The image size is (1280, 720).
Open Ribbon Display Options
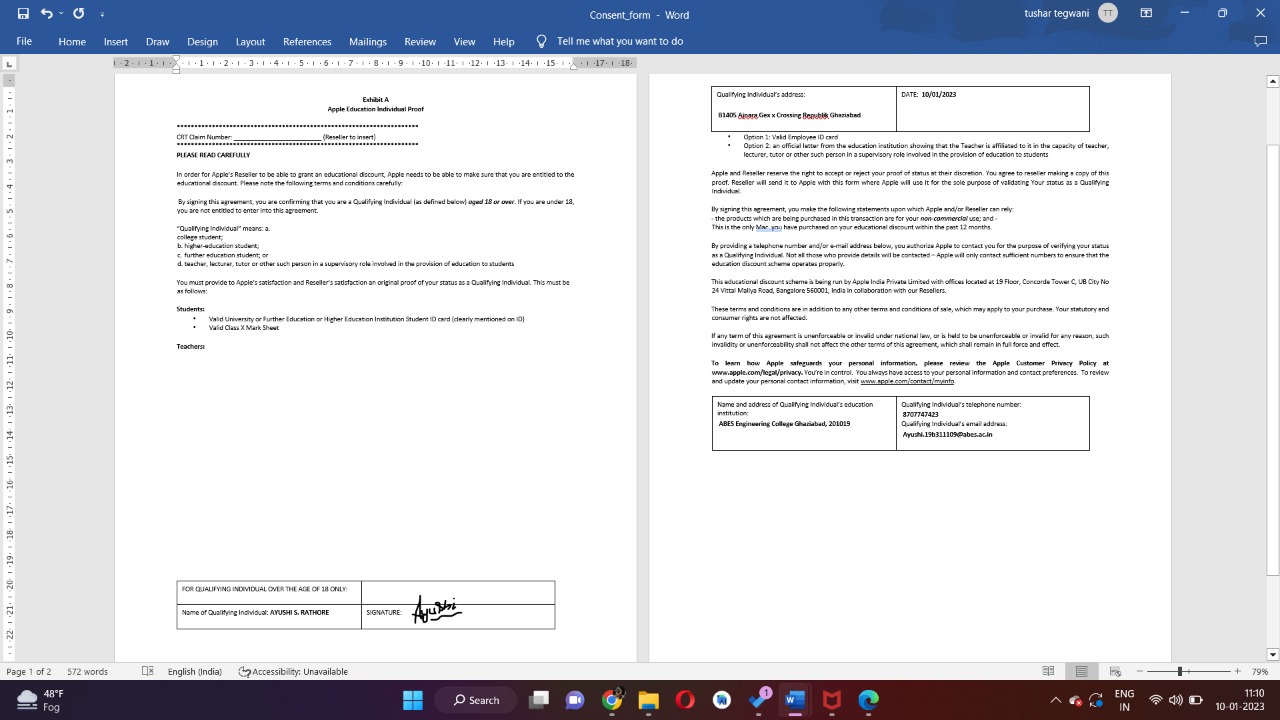click(1146, 14)
